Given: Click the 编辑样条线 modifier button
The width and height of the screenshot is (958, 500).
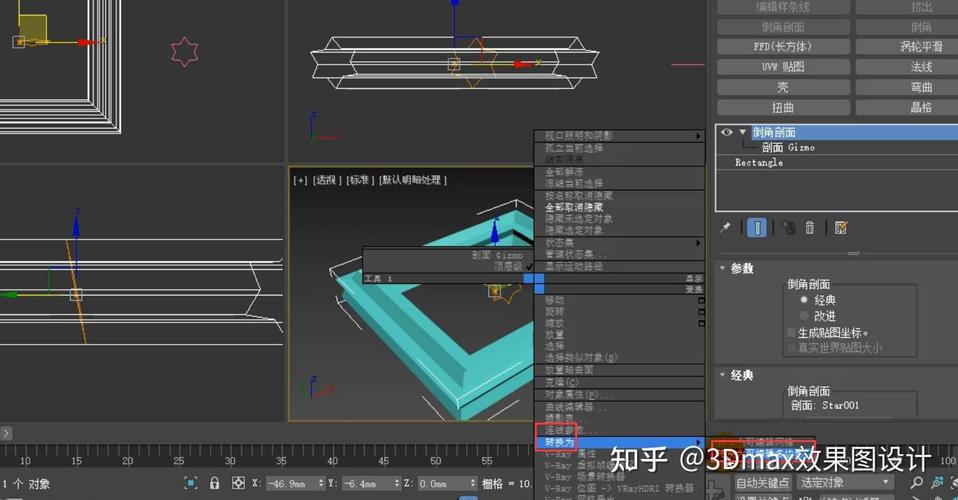Looking at the screenshot, I should click(783, 7).
